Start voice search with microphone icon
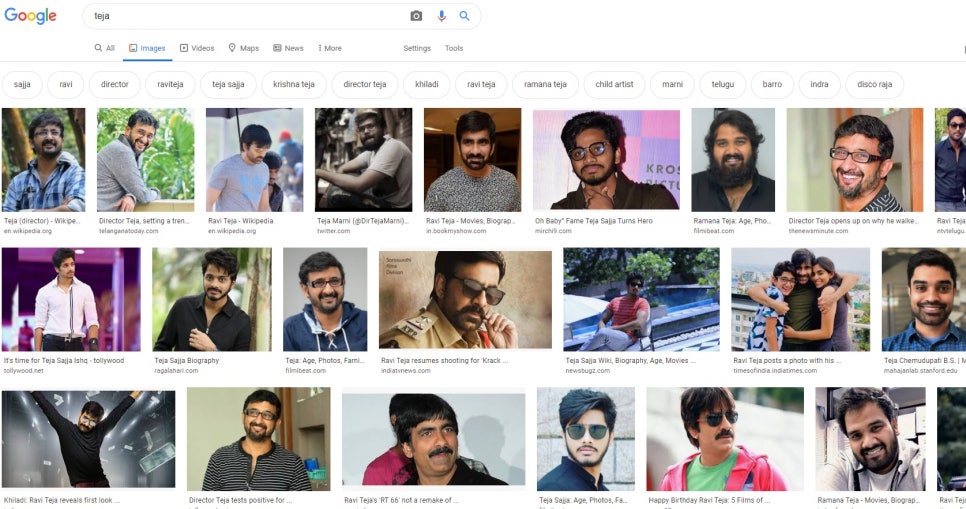The image size is (966, 509). pyautogui.click(x=441, y=16)
